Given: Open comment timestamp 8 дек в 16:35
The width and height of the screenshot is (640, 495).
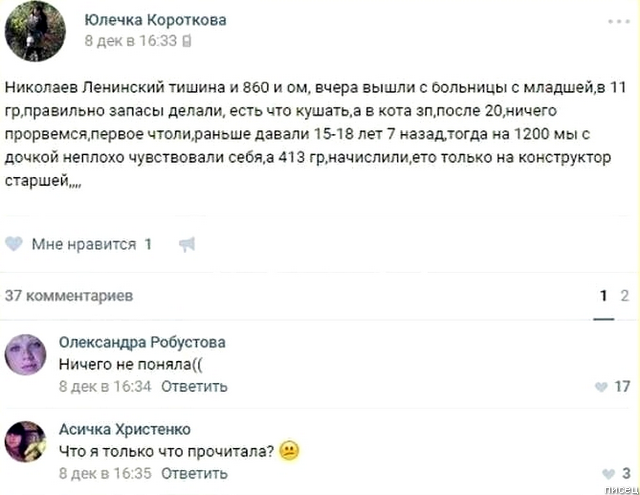Looking at the screenshot, I should 104,473.
